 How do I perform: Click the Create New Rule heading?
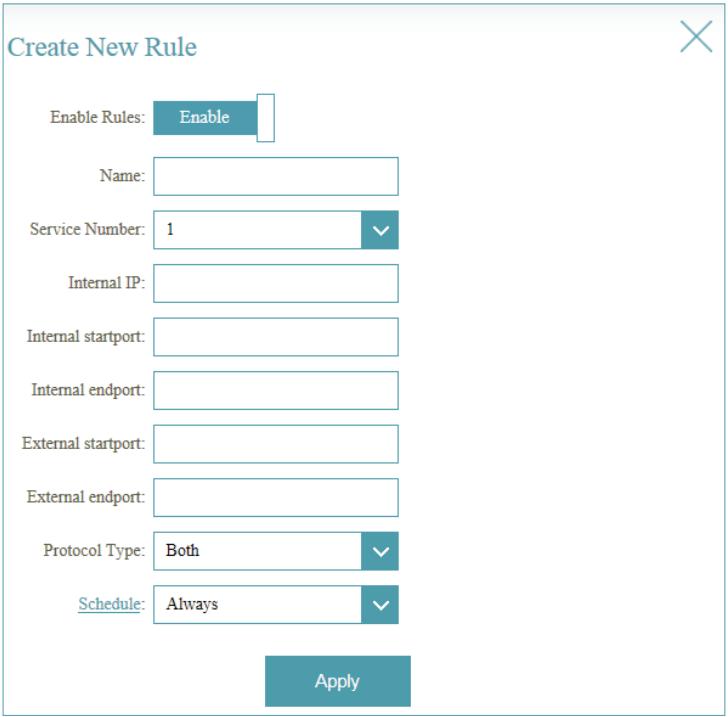pos(102,47)
